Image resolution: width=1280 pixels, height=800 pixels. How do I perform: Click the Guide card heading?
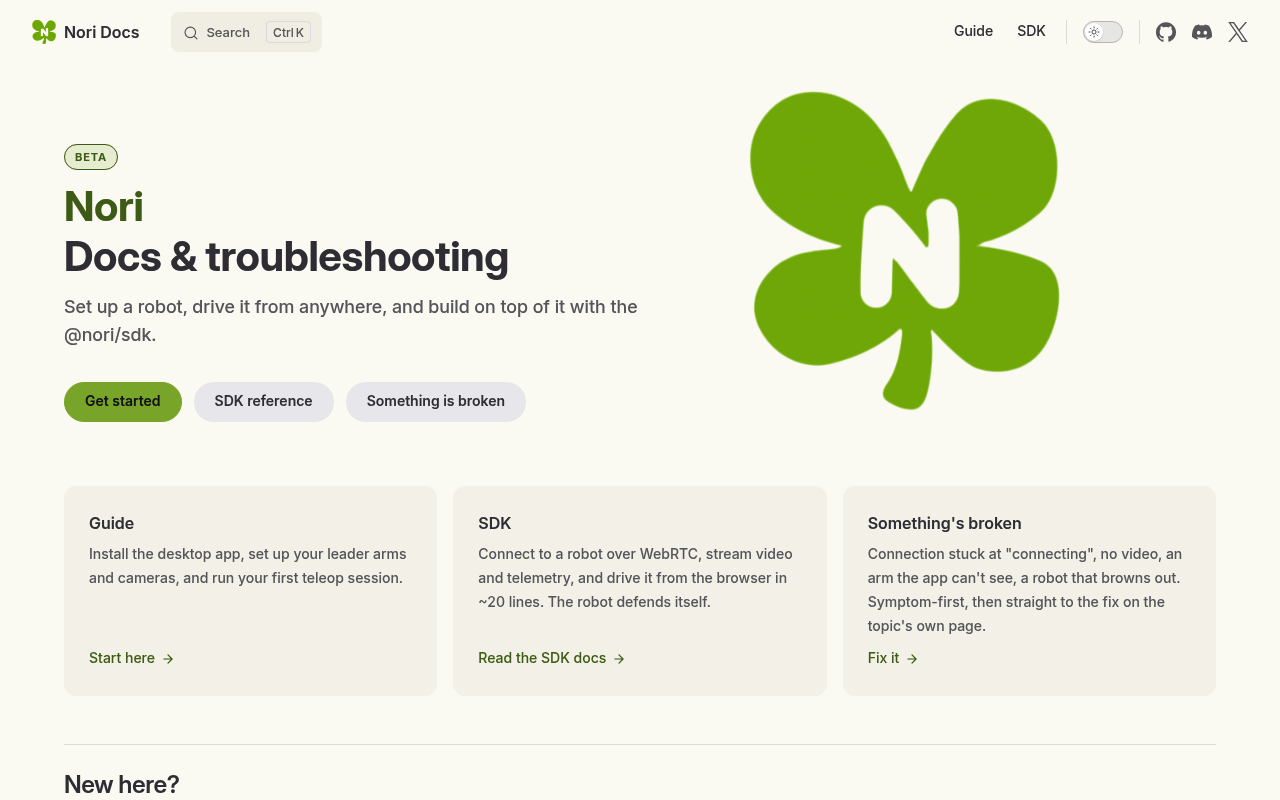click(x=111, y=523)
